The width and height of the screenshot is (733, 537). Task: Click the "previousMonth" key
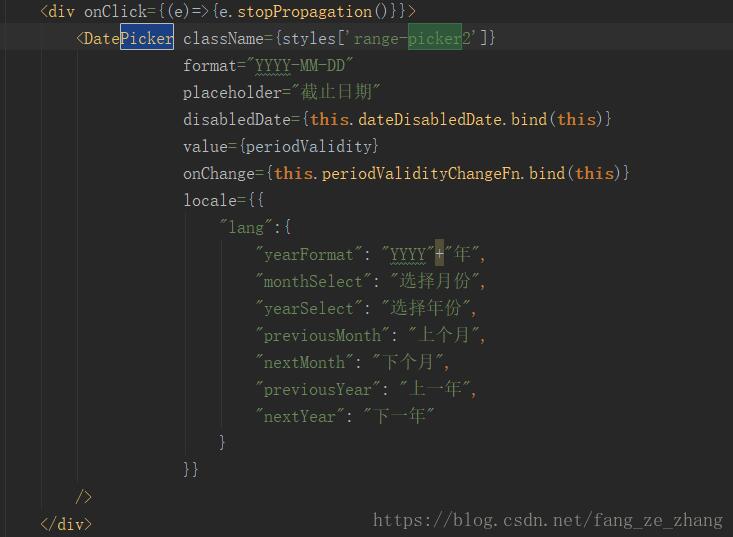323,336
